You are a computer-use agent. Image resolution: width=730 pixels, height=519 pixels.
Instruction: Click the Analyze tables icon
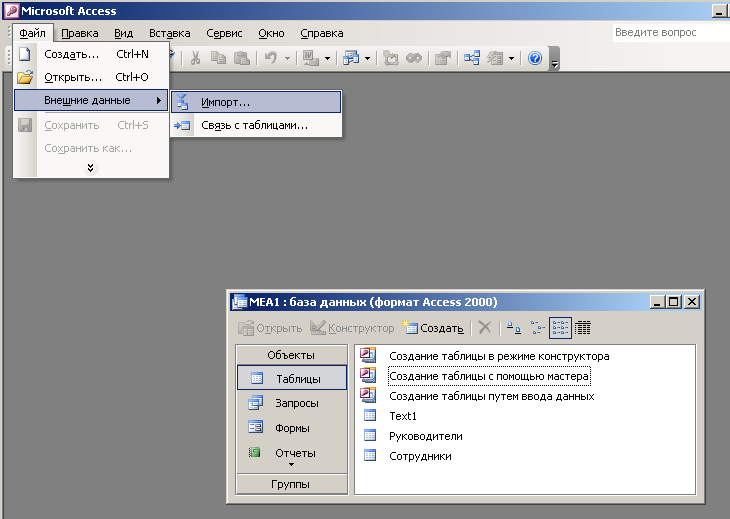pos(351,58)
